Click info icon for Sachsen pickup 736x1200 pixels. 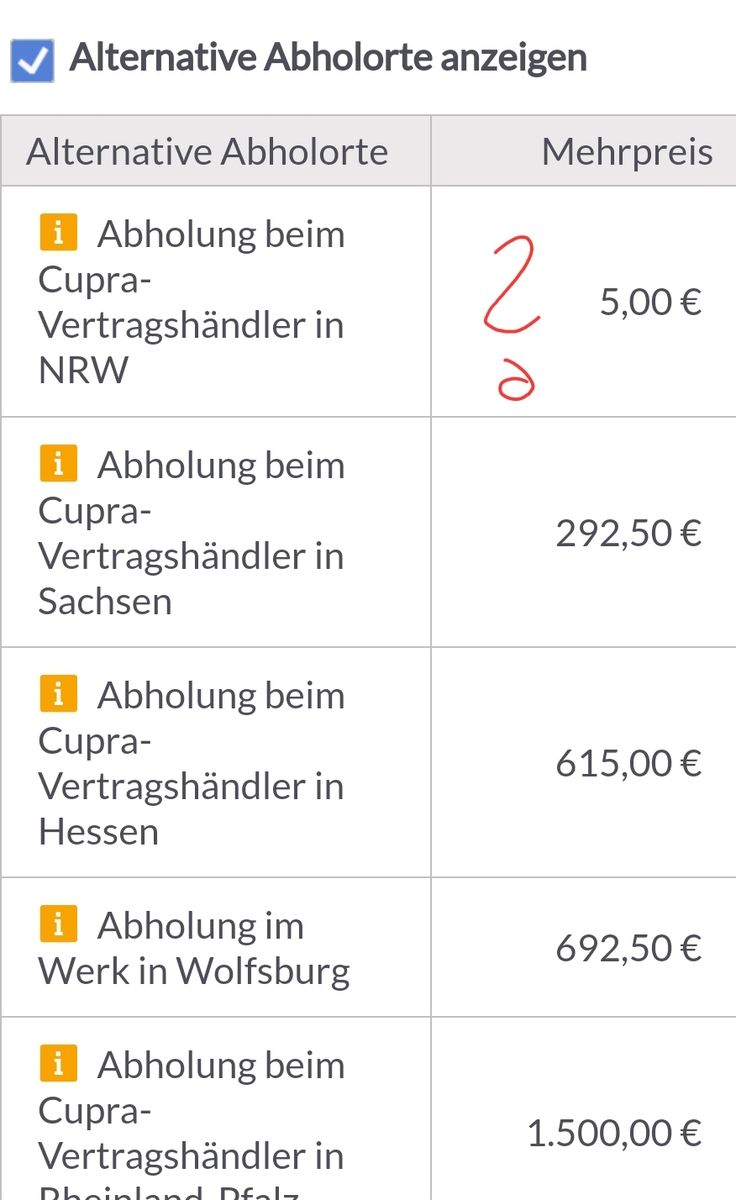[58, 464]
